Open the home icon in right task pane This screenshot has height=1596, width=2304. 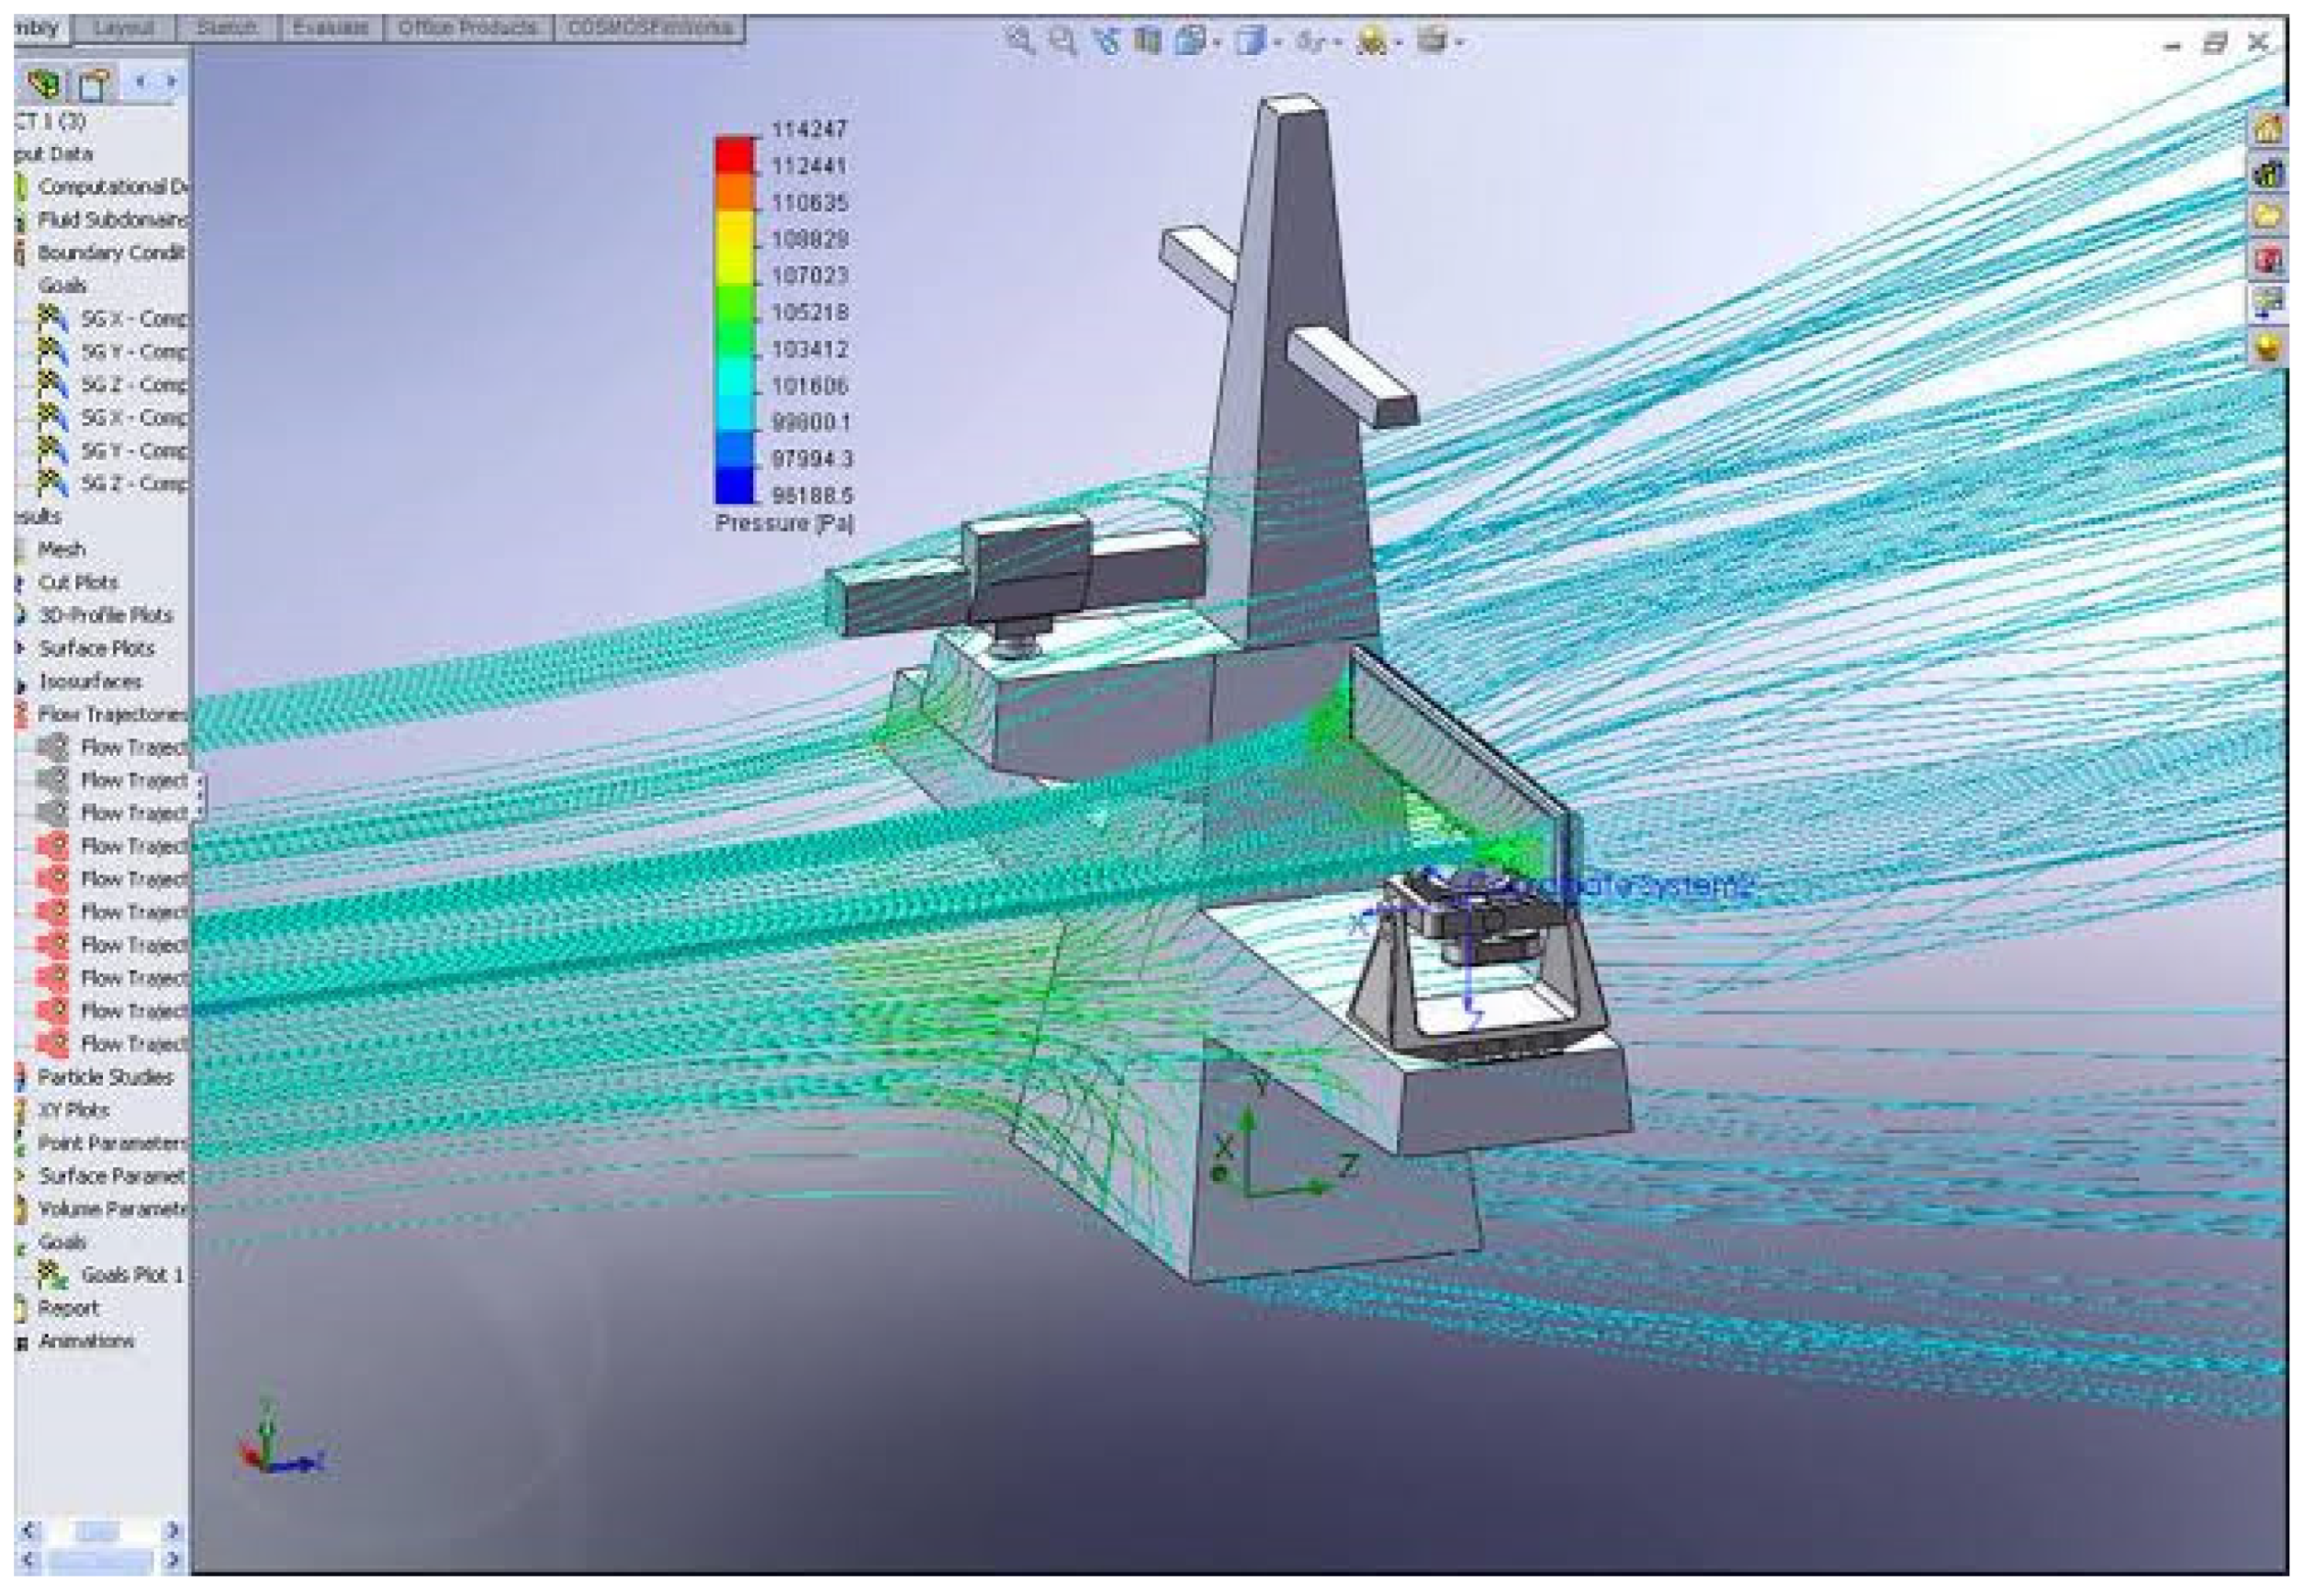[x=2268, y=128]
